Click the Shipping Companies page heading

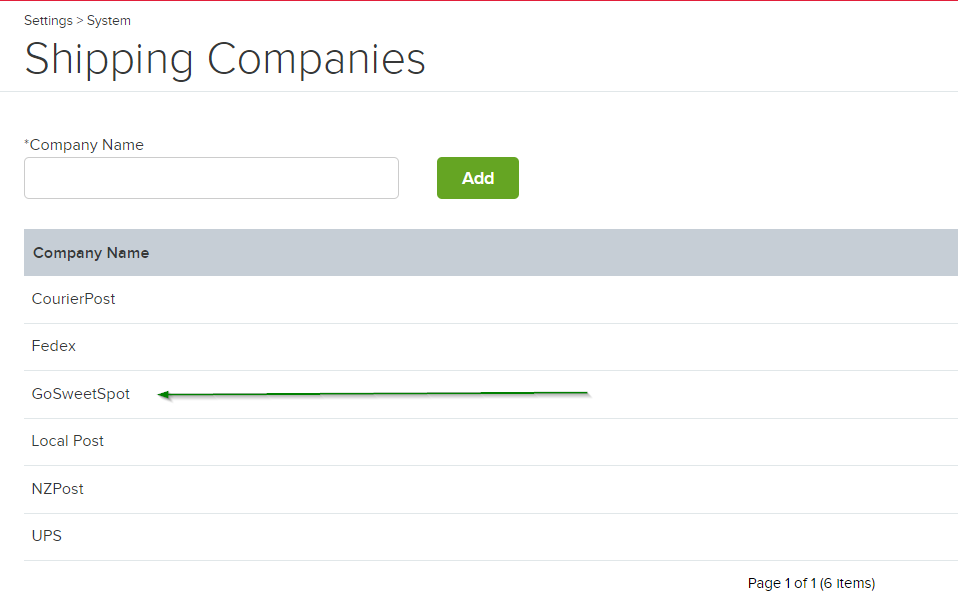[225, 59]
